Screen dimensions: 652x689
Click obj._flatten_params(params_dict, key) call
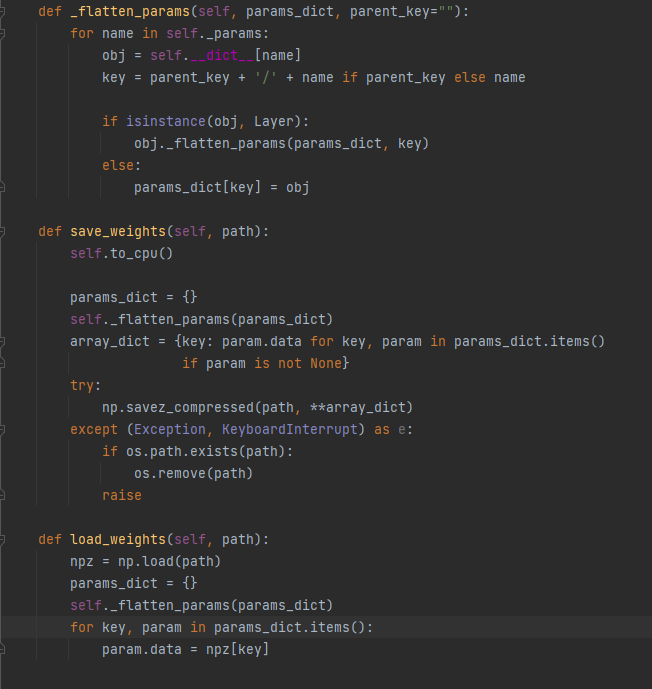pos(281,143)
